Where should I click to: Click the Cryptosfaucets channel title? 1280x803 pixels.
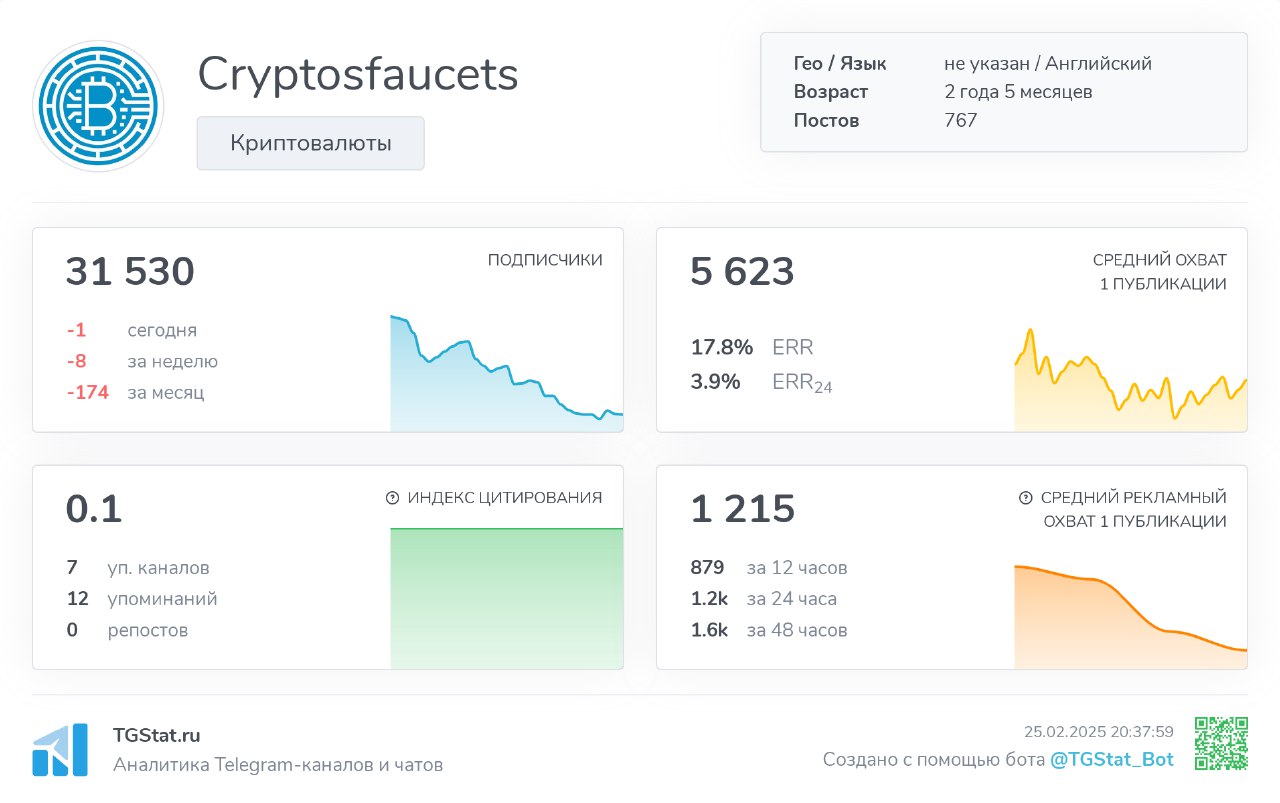(358, 74)
